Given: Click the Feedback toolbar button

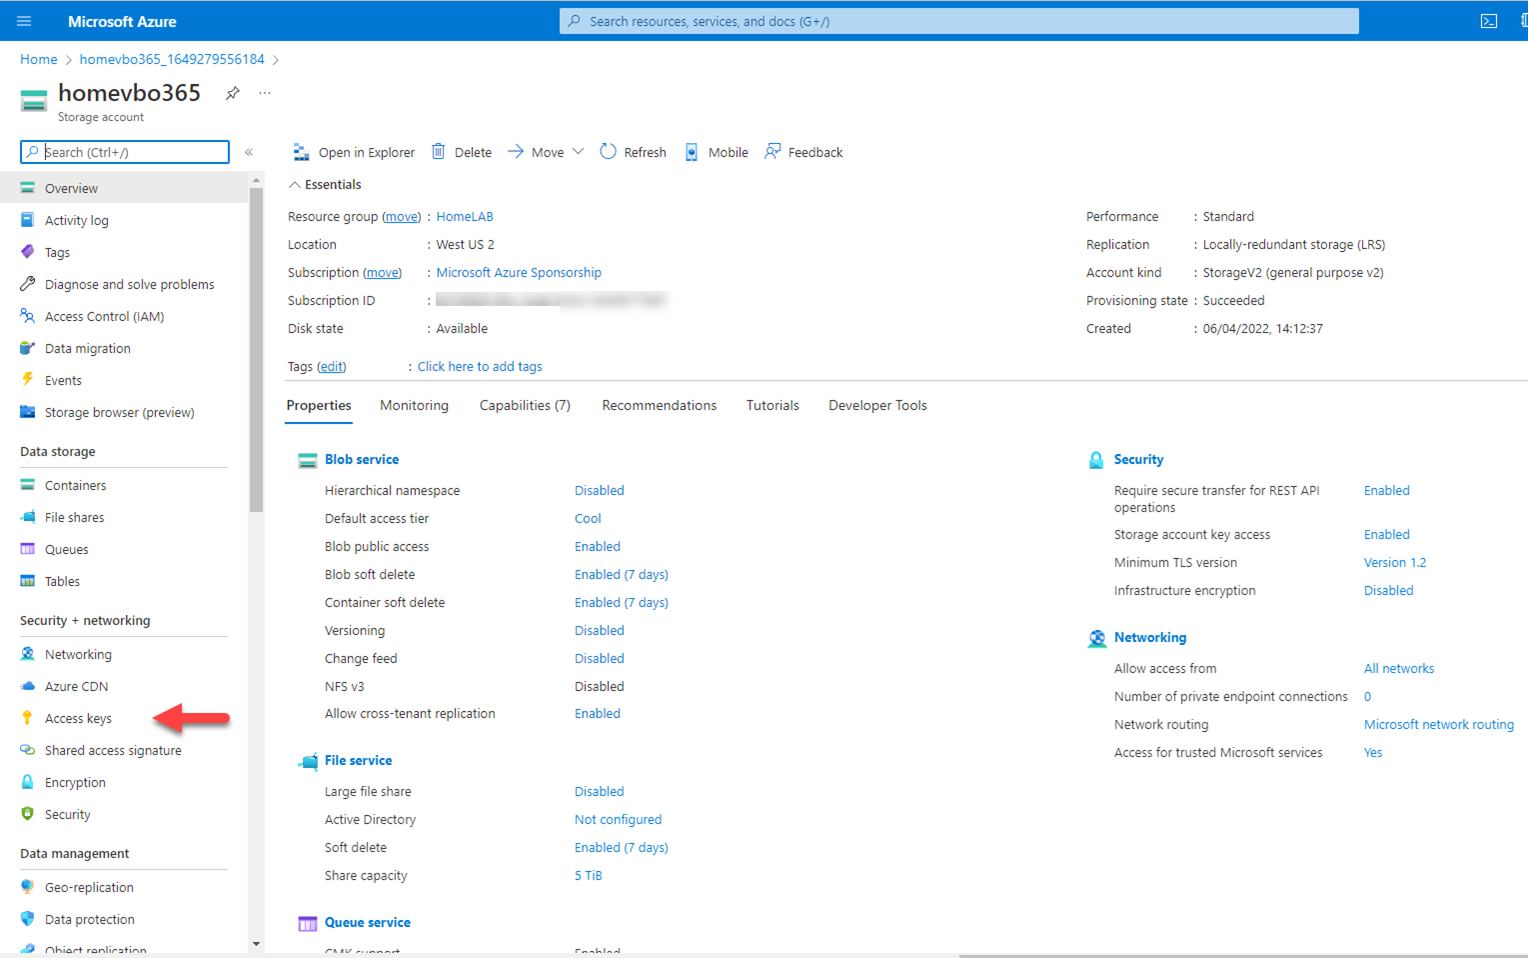Looking at the screenshot, I should [x=803, y=152].
